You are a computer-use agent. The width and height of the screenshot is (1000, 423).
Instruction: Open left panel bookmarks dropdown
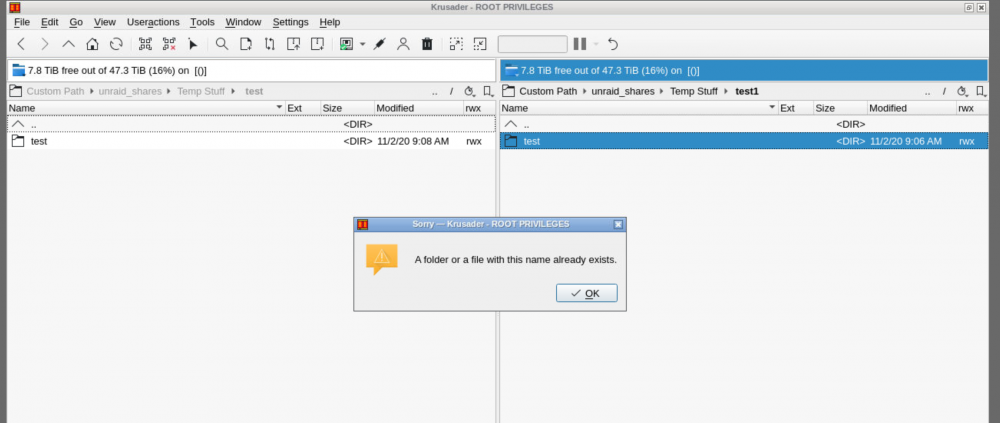click(x=488, y=91)
